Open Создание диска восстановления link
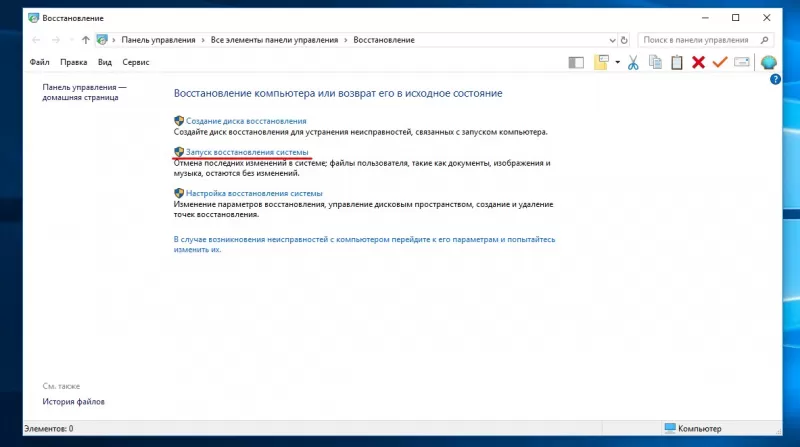The width and height of the screenshot is (800, 447). [246, 121]
